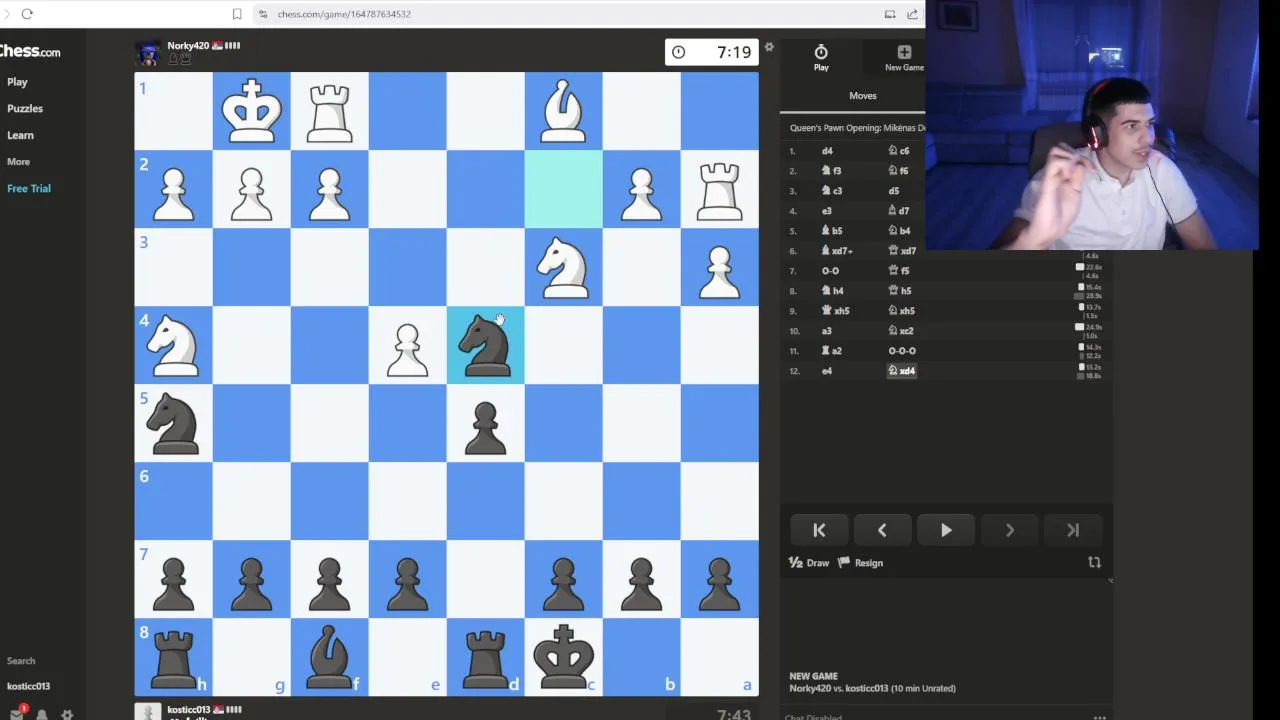Open board settings gear beside the clock
The height and width of the screenshot is (720, 1280).
click(x=769, y=47)
